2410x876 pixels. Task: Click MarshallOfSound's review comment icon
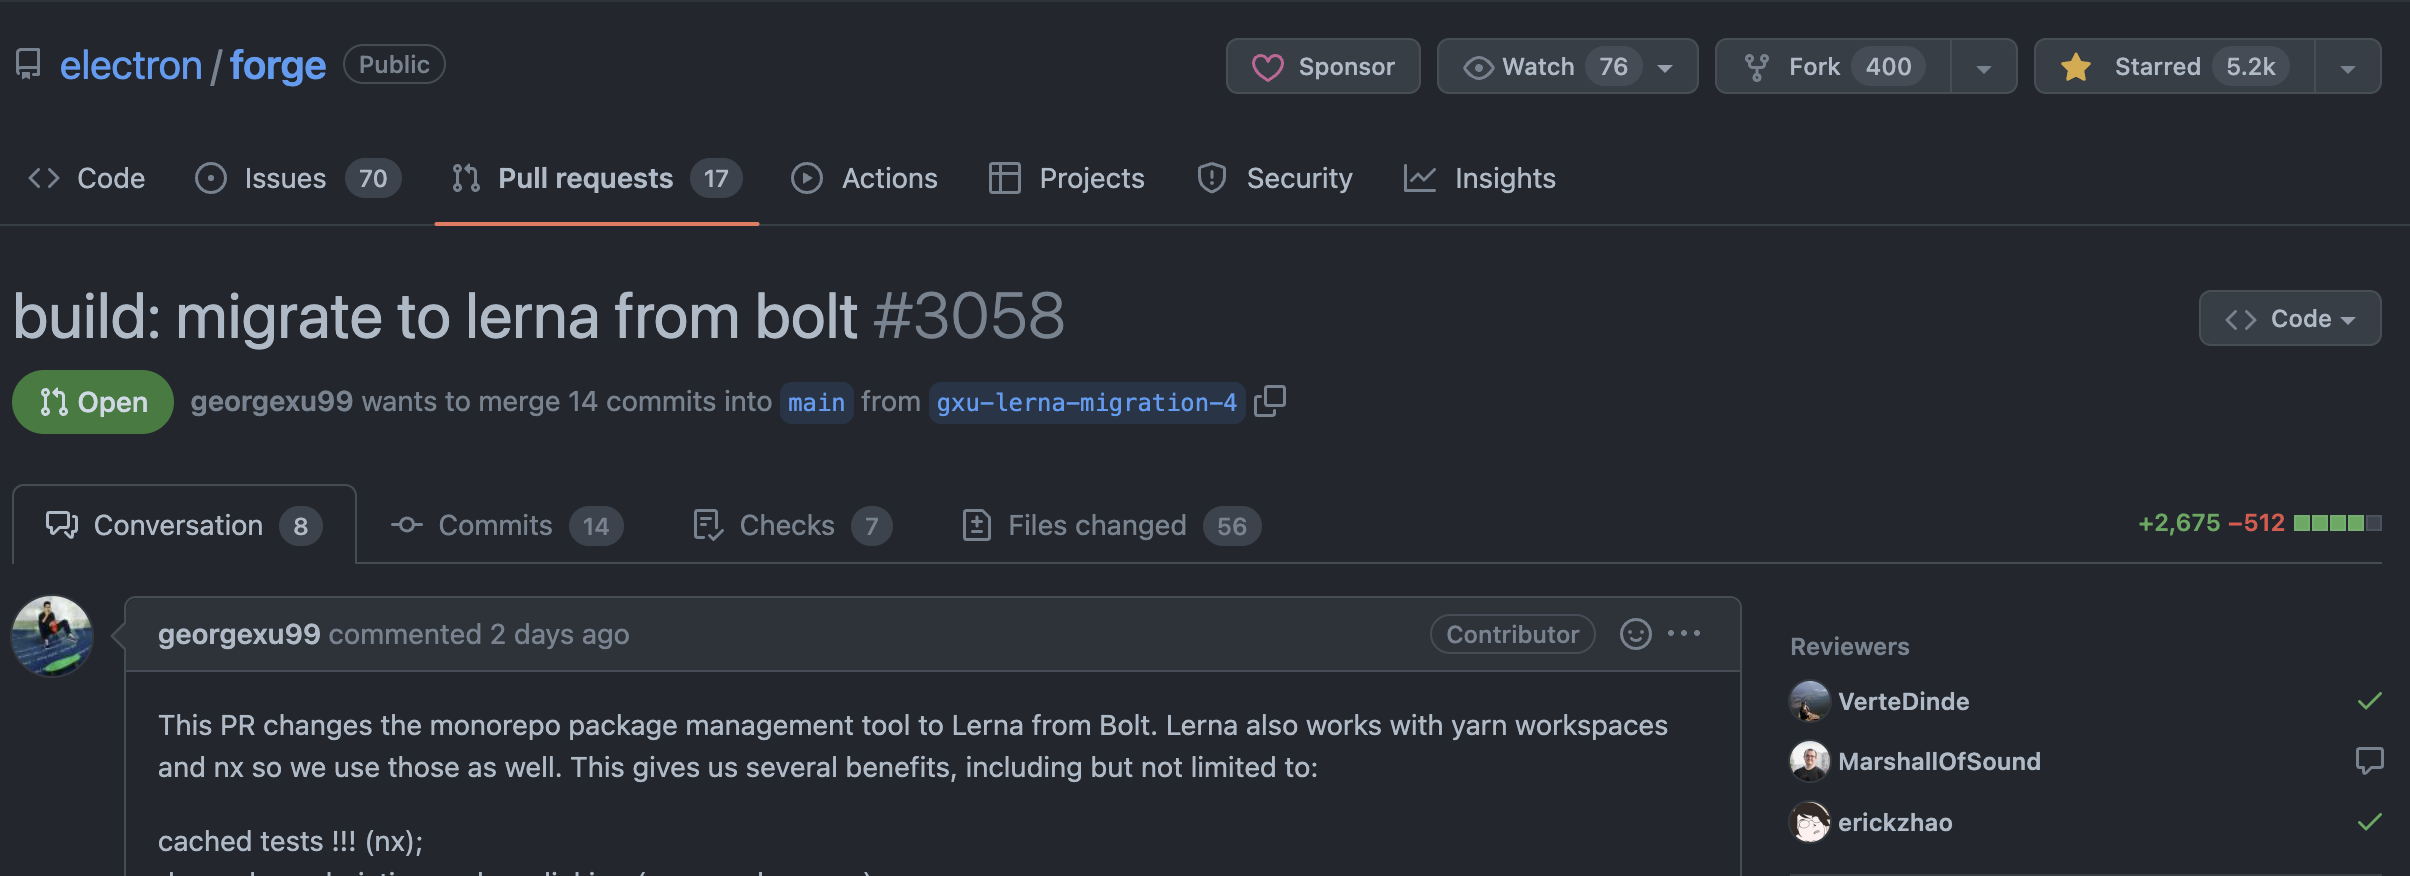coord(2370,761)
